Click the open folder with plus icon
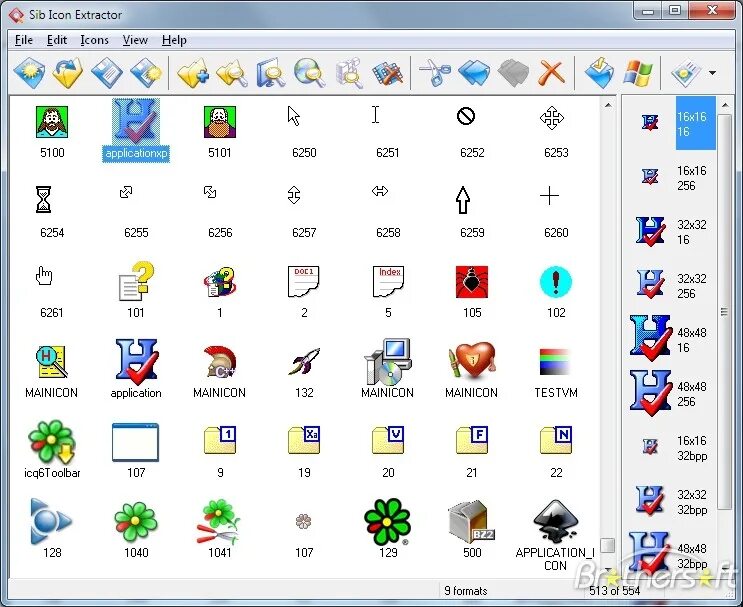Viewport: 743px width, 607px height. (x=192, y=72)
